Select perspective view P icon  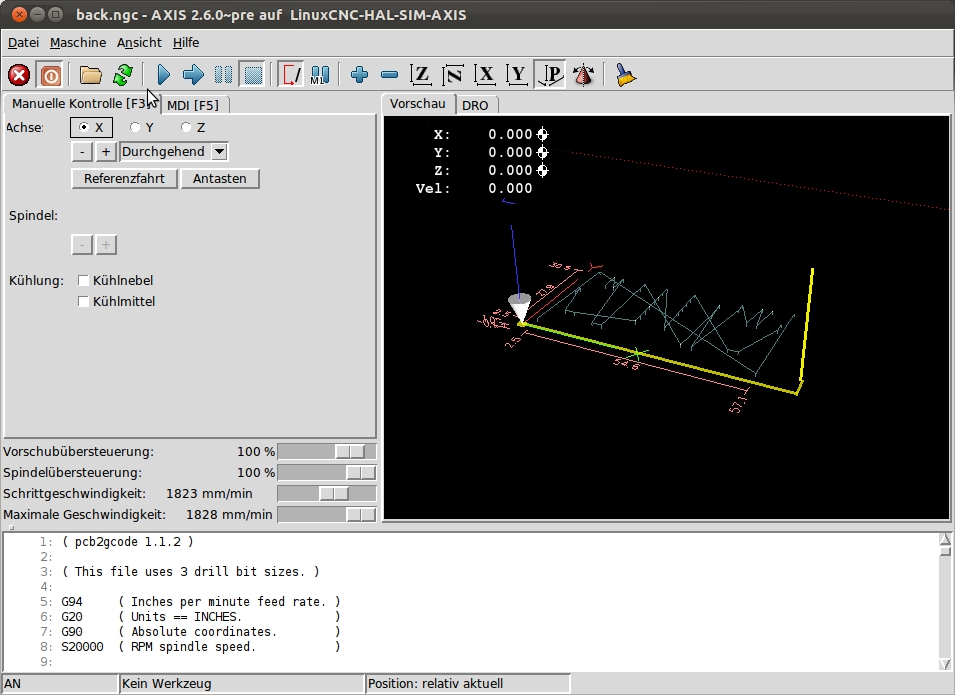point(550,75)
